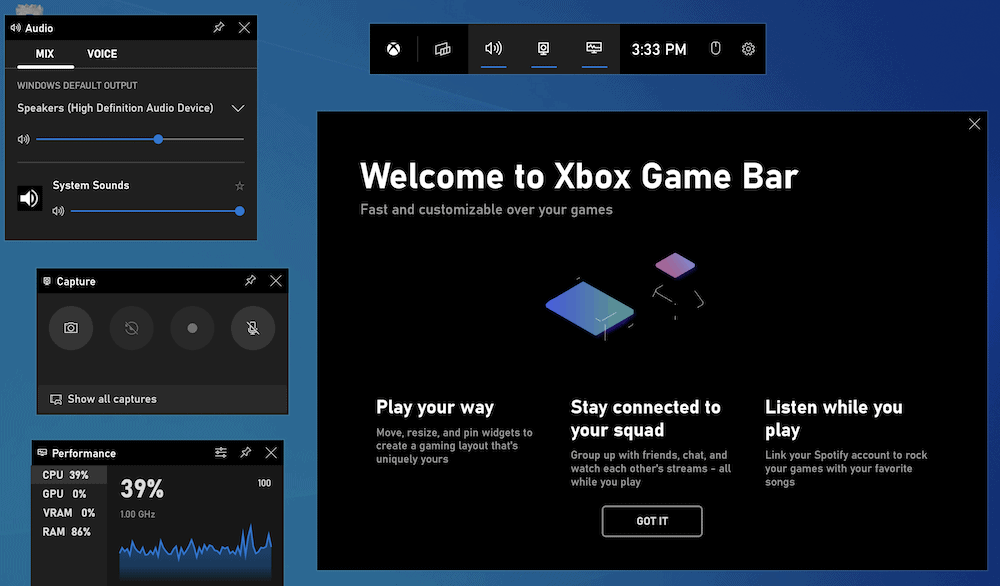The image size is (1000, 586).
Task: Favorite System Sounds with the star
Action: click(x=239, y=185)
